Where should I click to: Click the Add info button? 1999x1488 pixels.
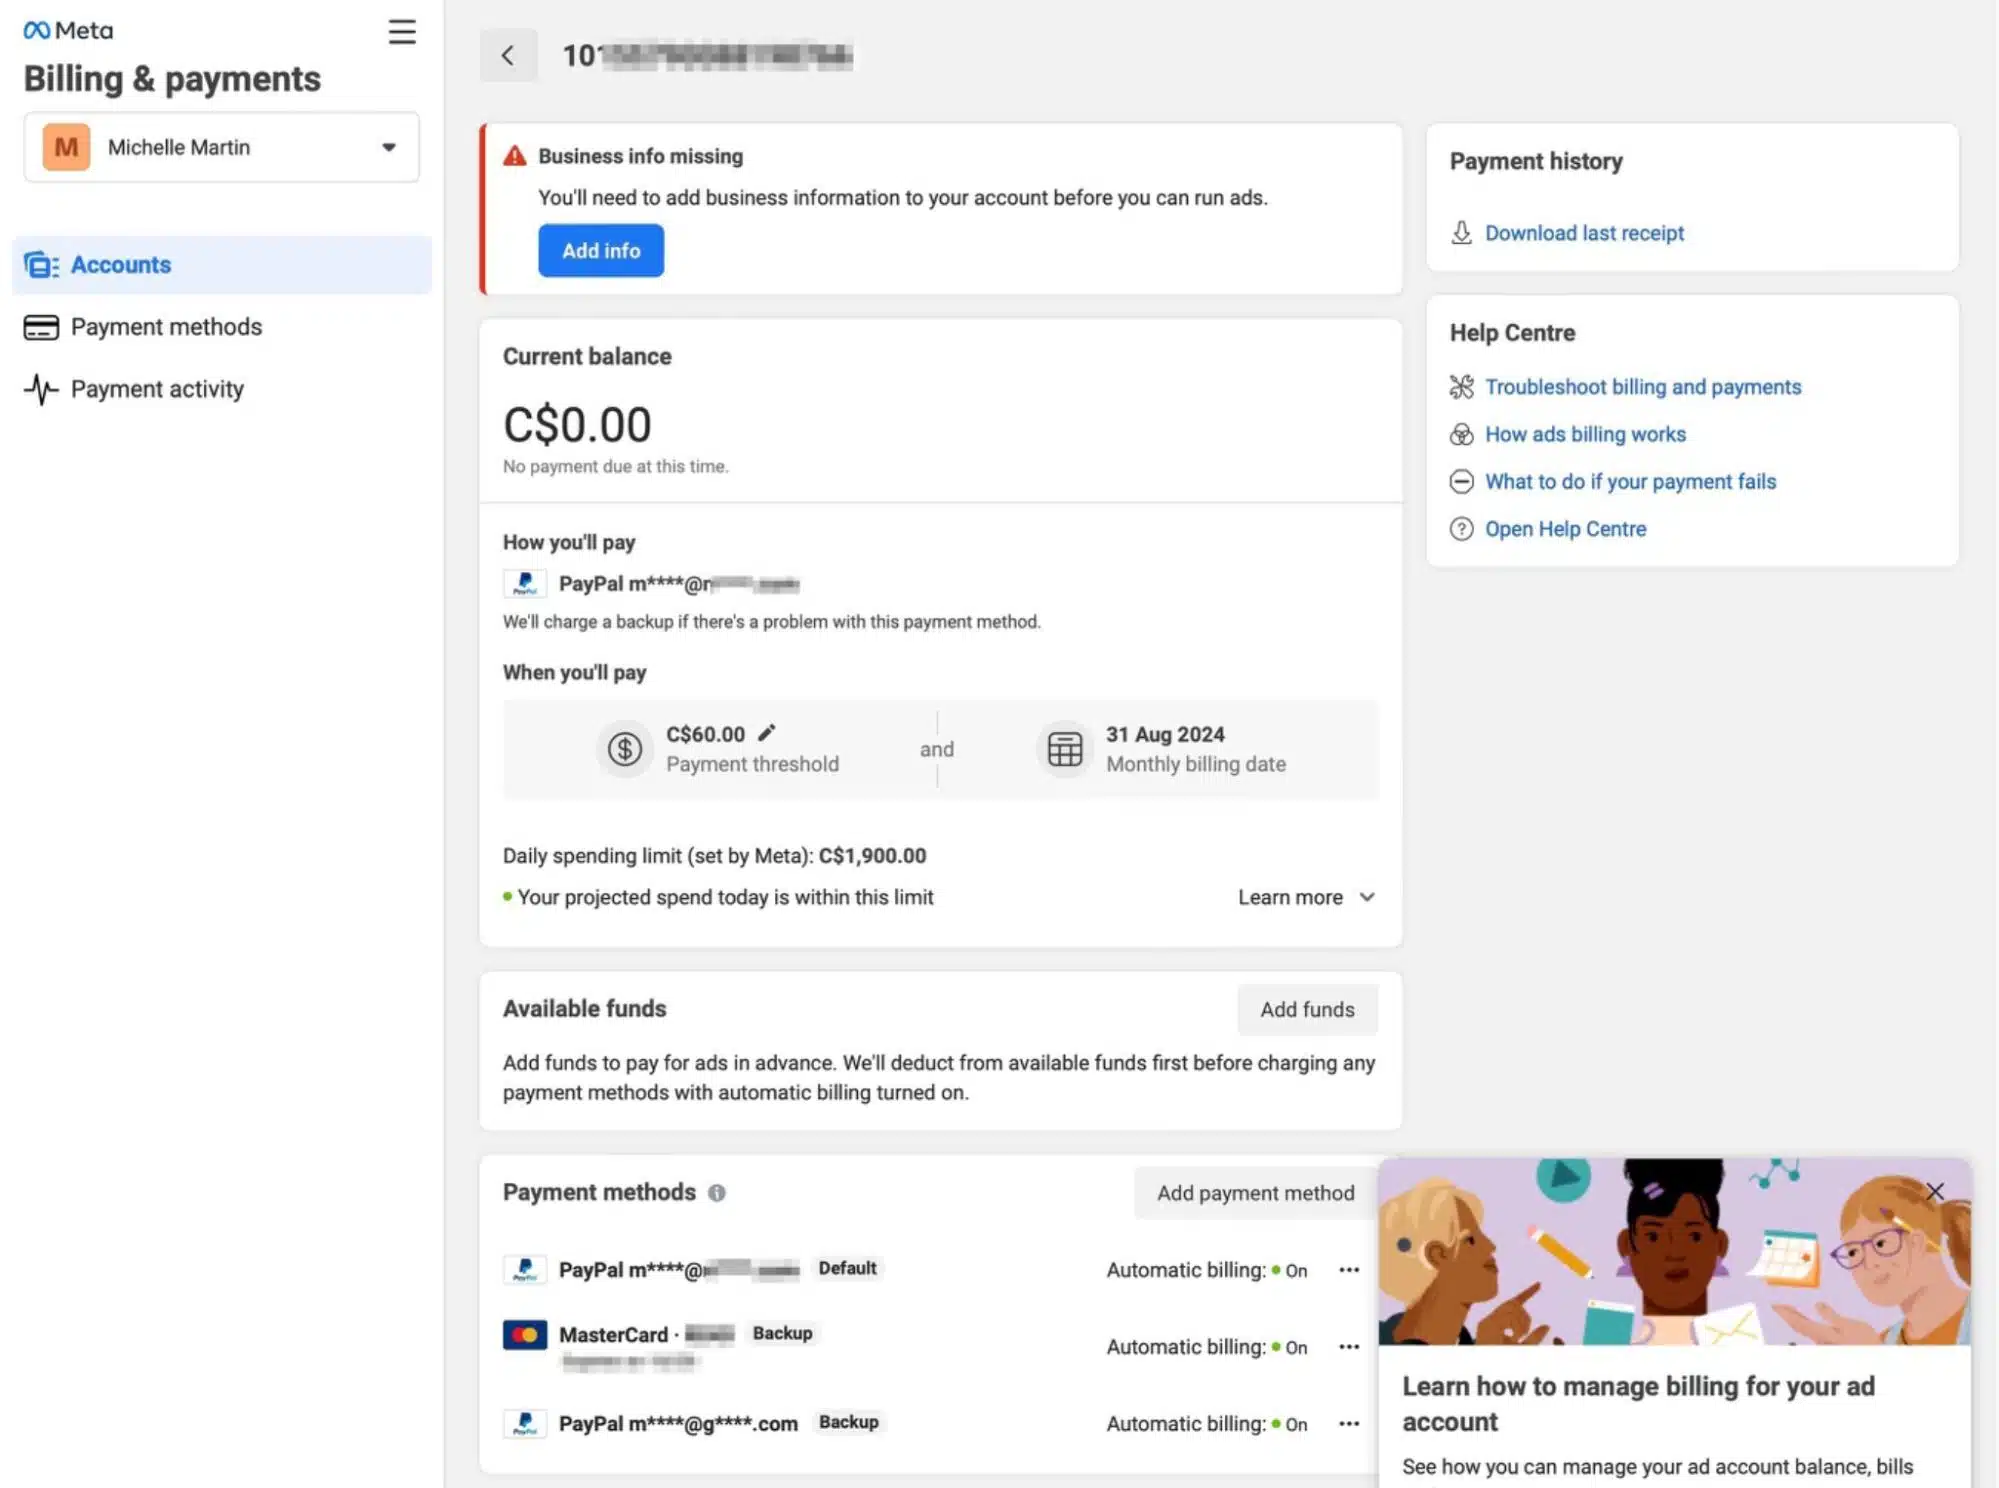600,251
